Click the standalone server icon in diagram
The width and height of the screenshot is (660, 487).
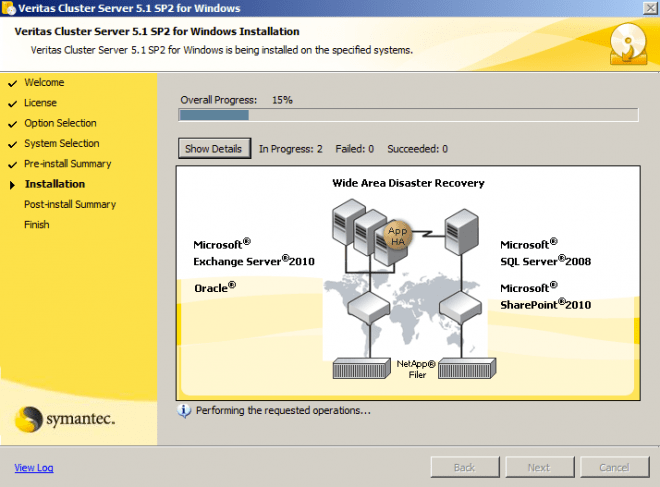tap(462, 232)
